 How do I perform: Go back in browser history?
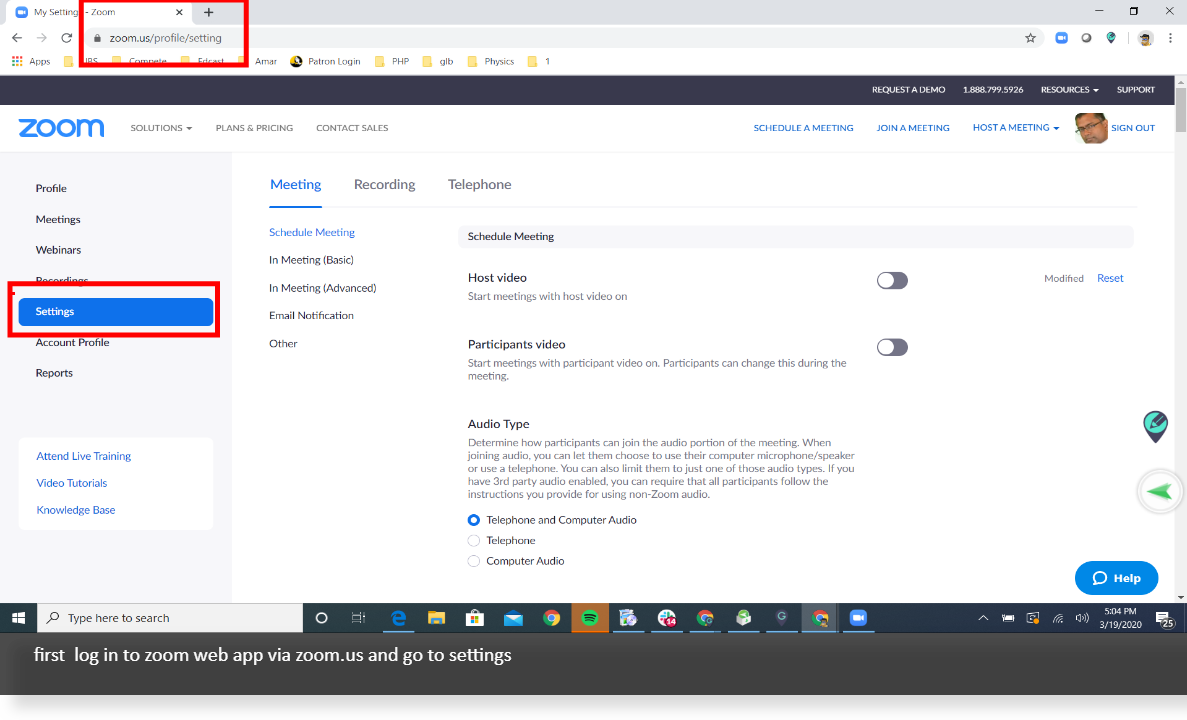(17, 38)
